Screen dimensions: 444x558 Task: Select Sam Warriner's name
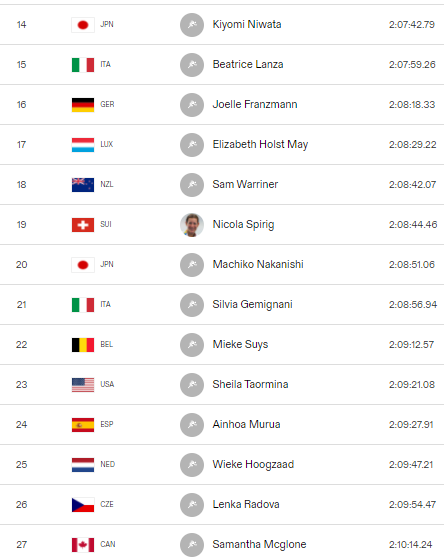[245, 184]
